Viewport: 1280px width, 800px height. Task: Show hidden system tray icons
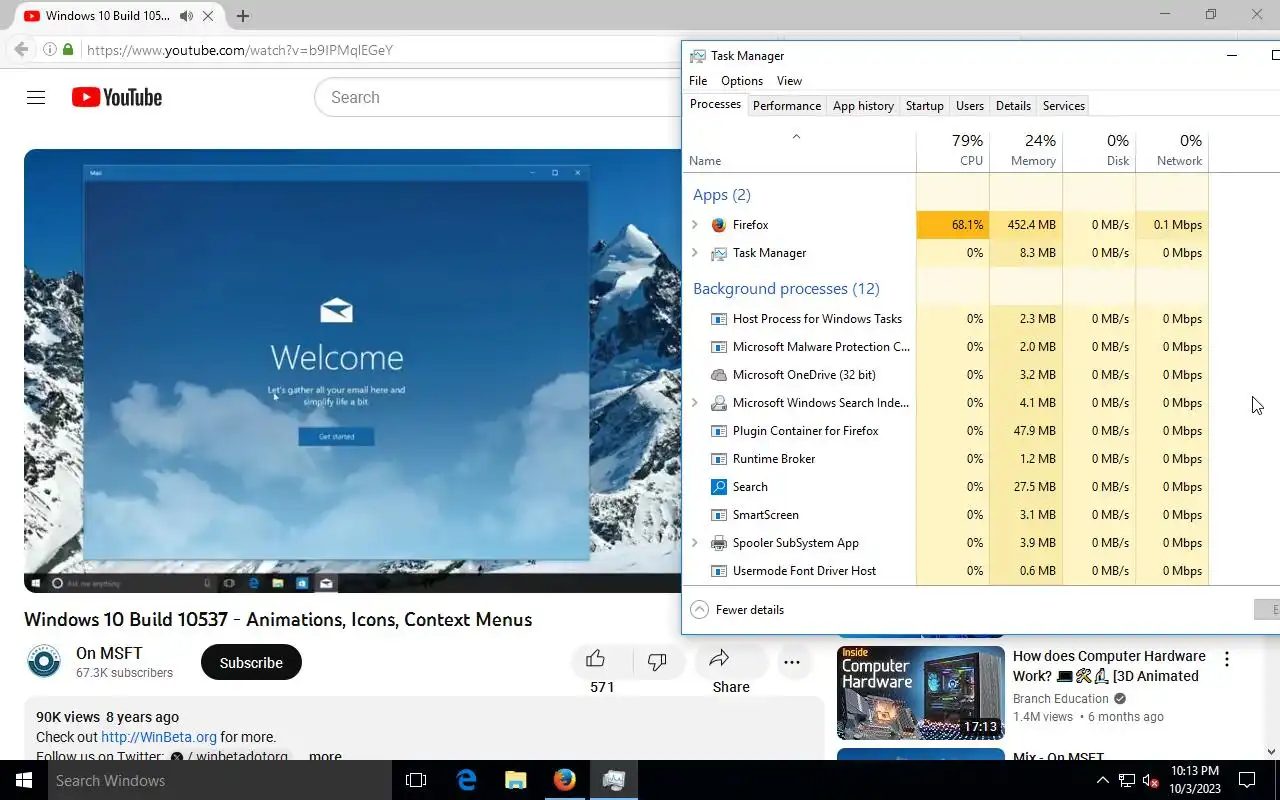click(x=1103, y=781)
